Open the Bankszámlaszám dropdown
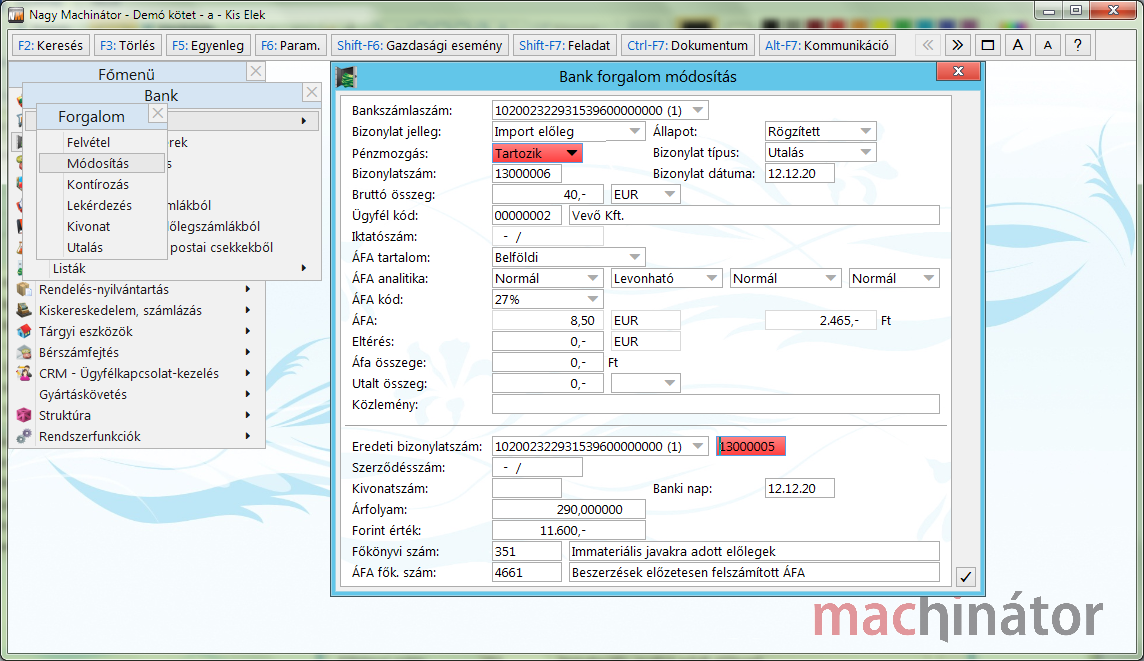Image resolution: width=1144 pixels, height=661 pixels. (698, 111)
